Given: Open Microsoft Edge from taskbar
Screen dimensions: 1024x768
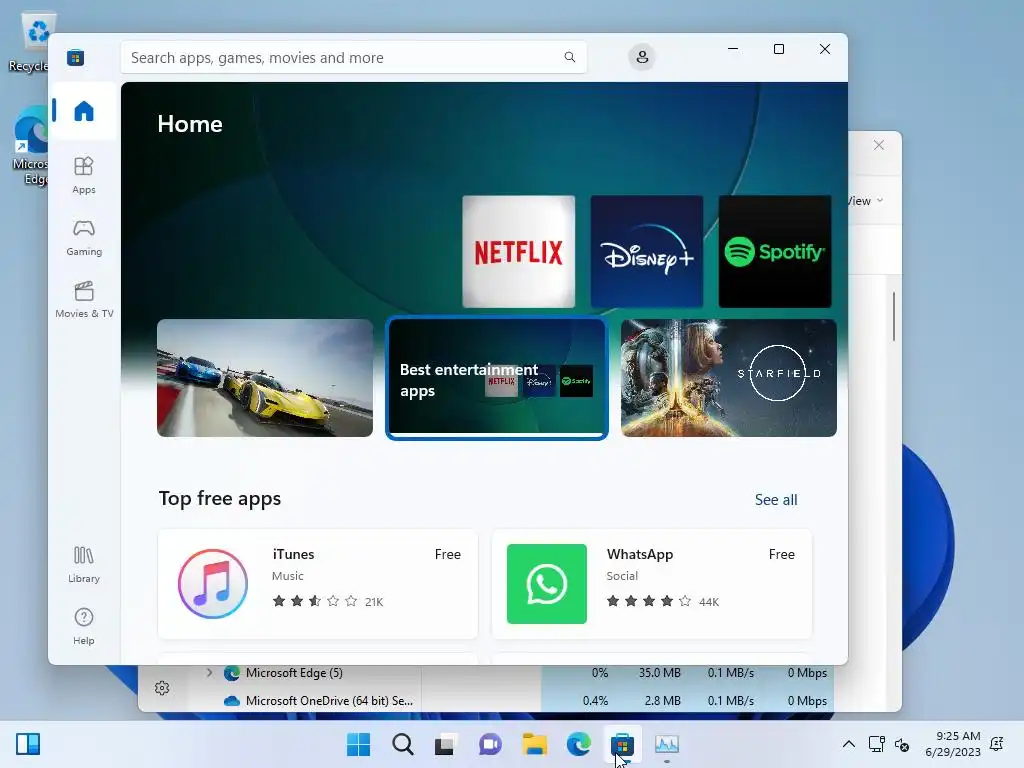Looking at the screenshot, I should 579,744.
